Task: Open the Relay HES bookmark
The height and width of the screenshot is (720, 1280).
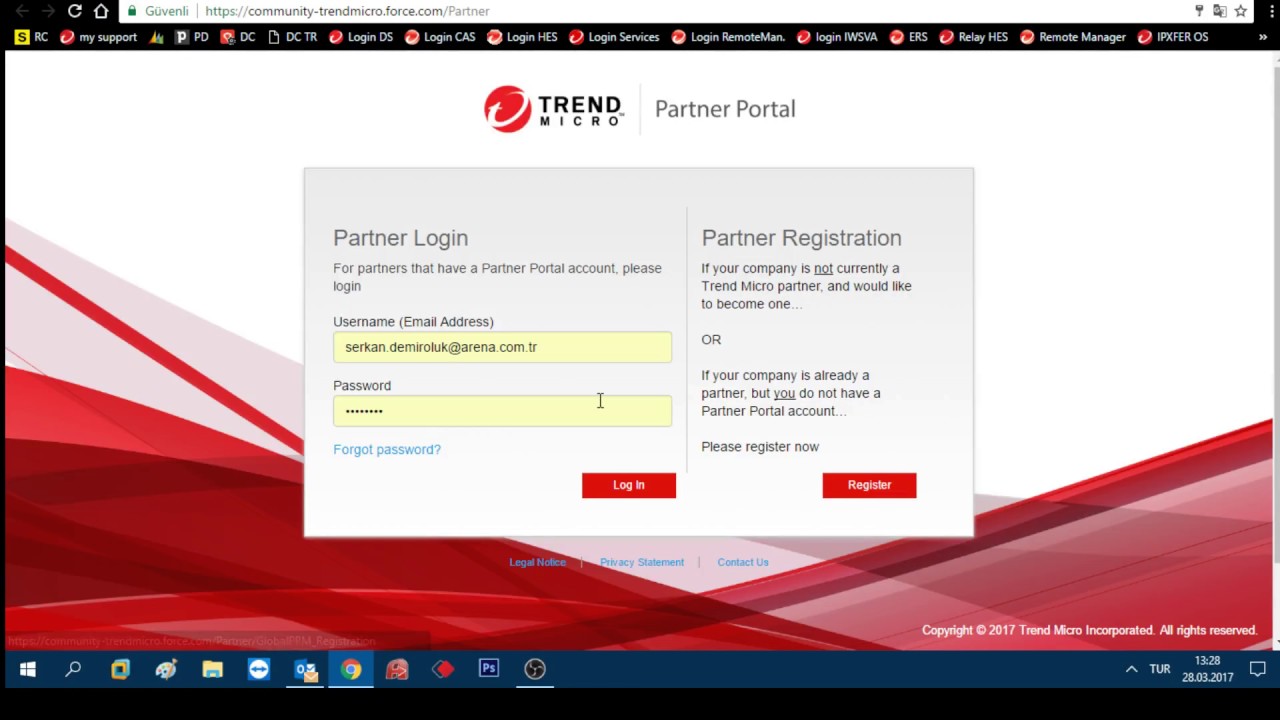Action: tap(973, 37)
